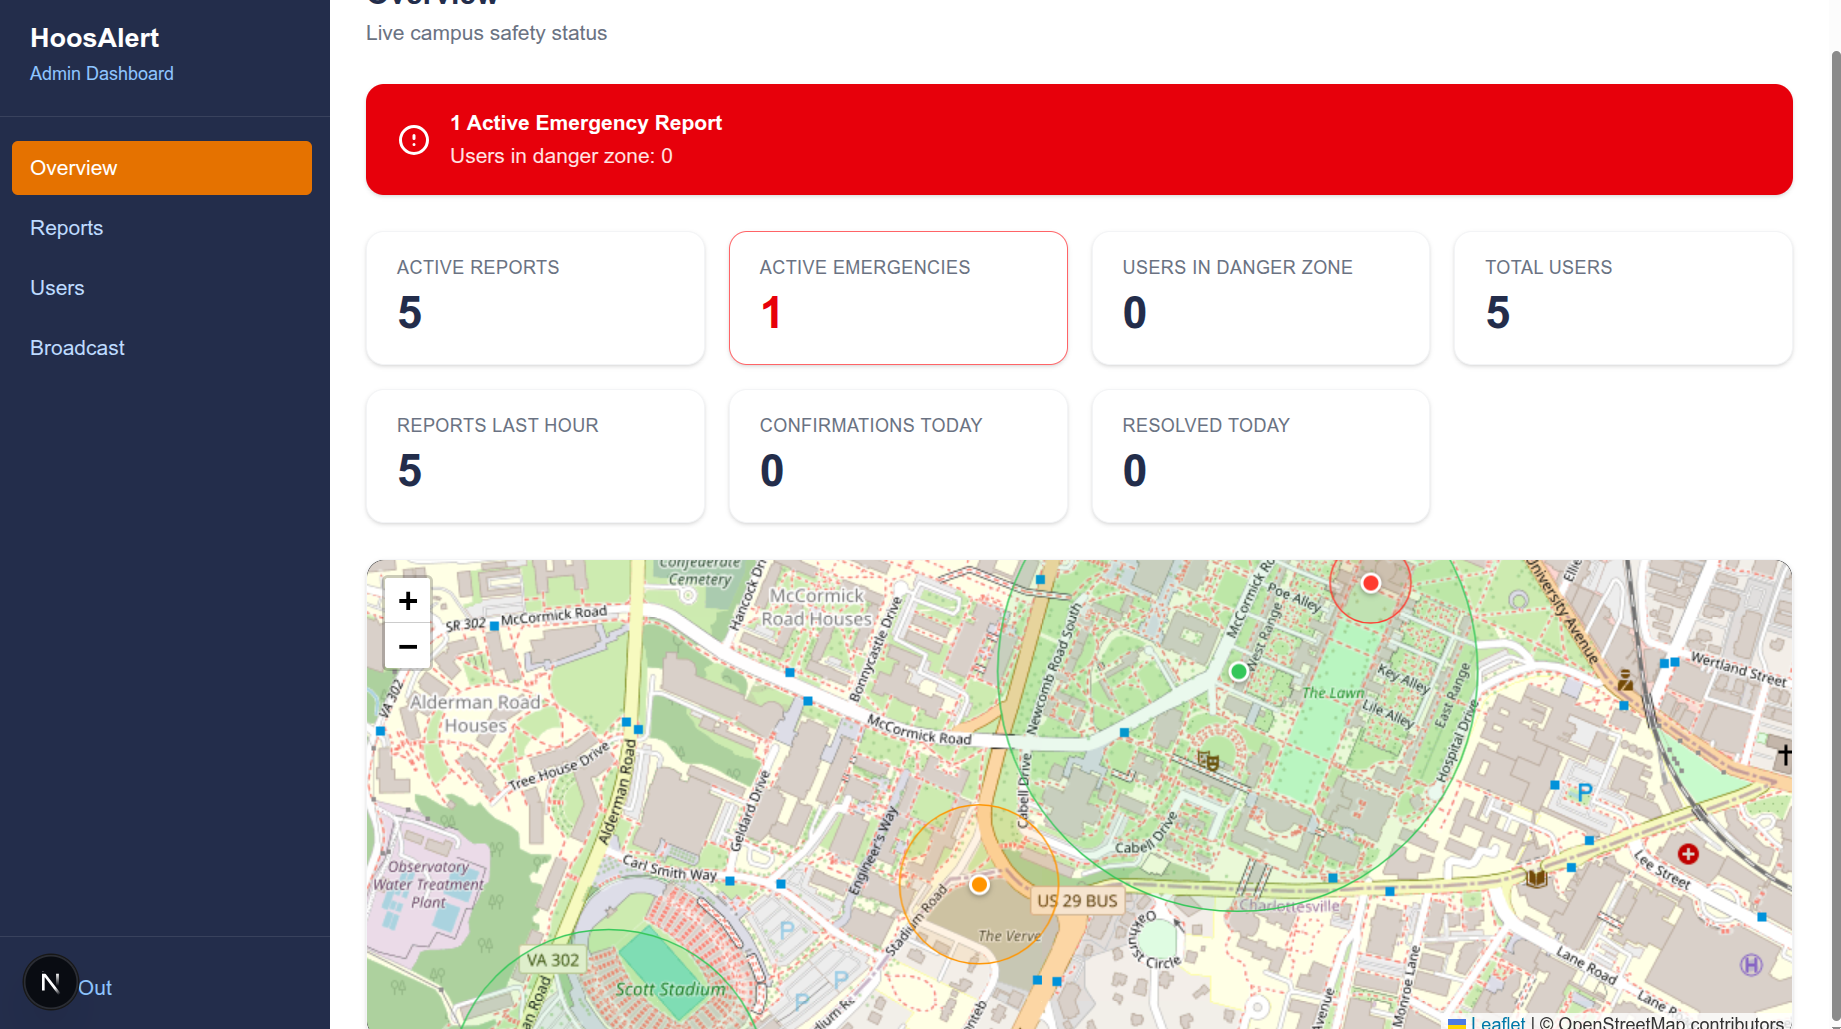Screen dimensions: 1841x1029
Task: Select the orange report marker near The Verve
Action: click(979, 884)
